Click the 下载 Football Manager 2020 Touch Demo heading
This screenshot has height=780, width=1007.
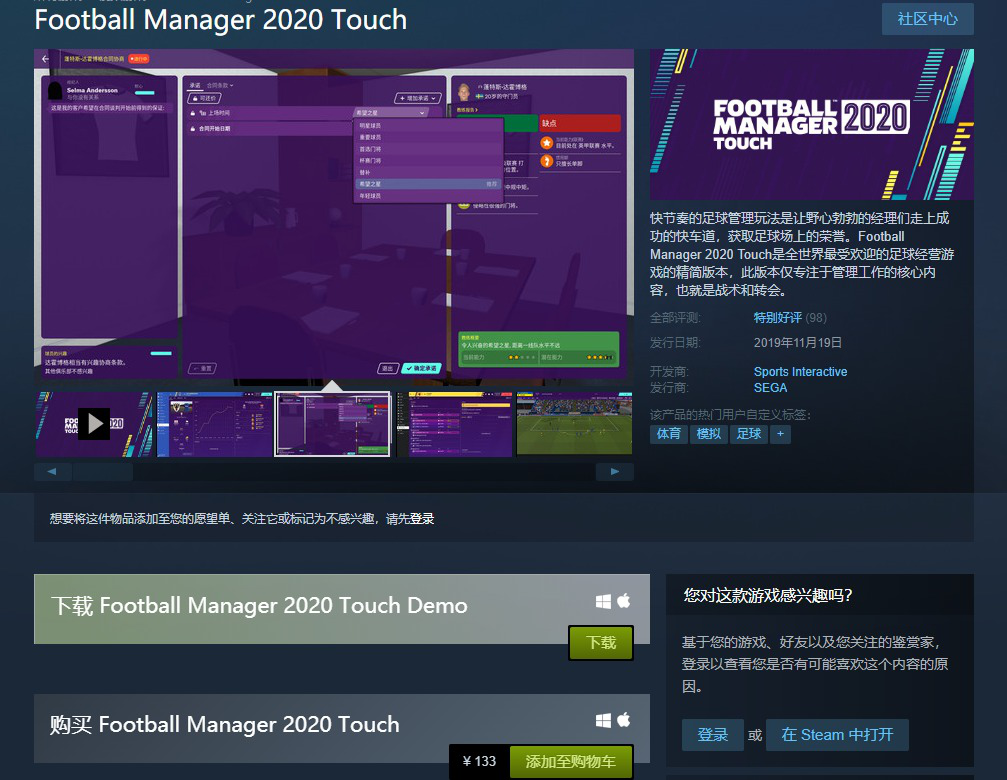(x=259, y=605)
